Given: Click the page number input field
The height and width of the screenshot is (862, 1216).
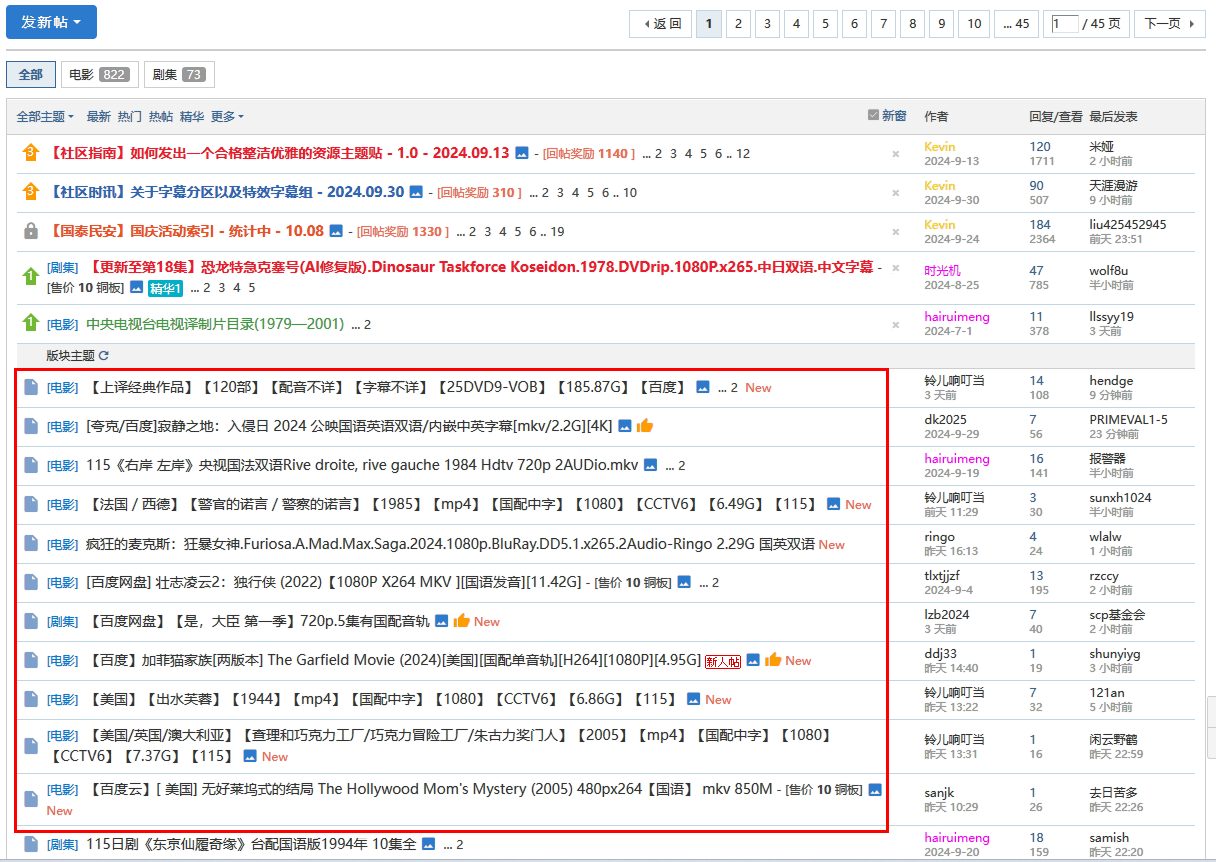Looking at the screenshot, I should (x=1064, y=24).
